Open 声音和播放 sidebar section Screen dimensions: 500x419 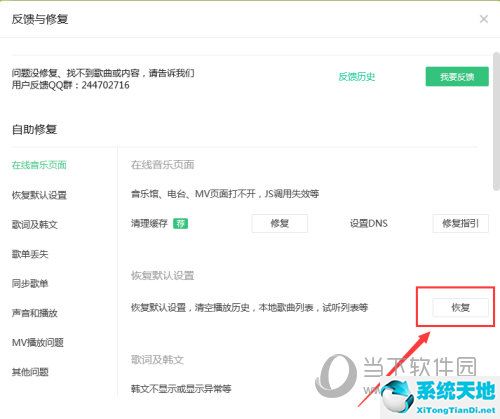tap(35, 313)
